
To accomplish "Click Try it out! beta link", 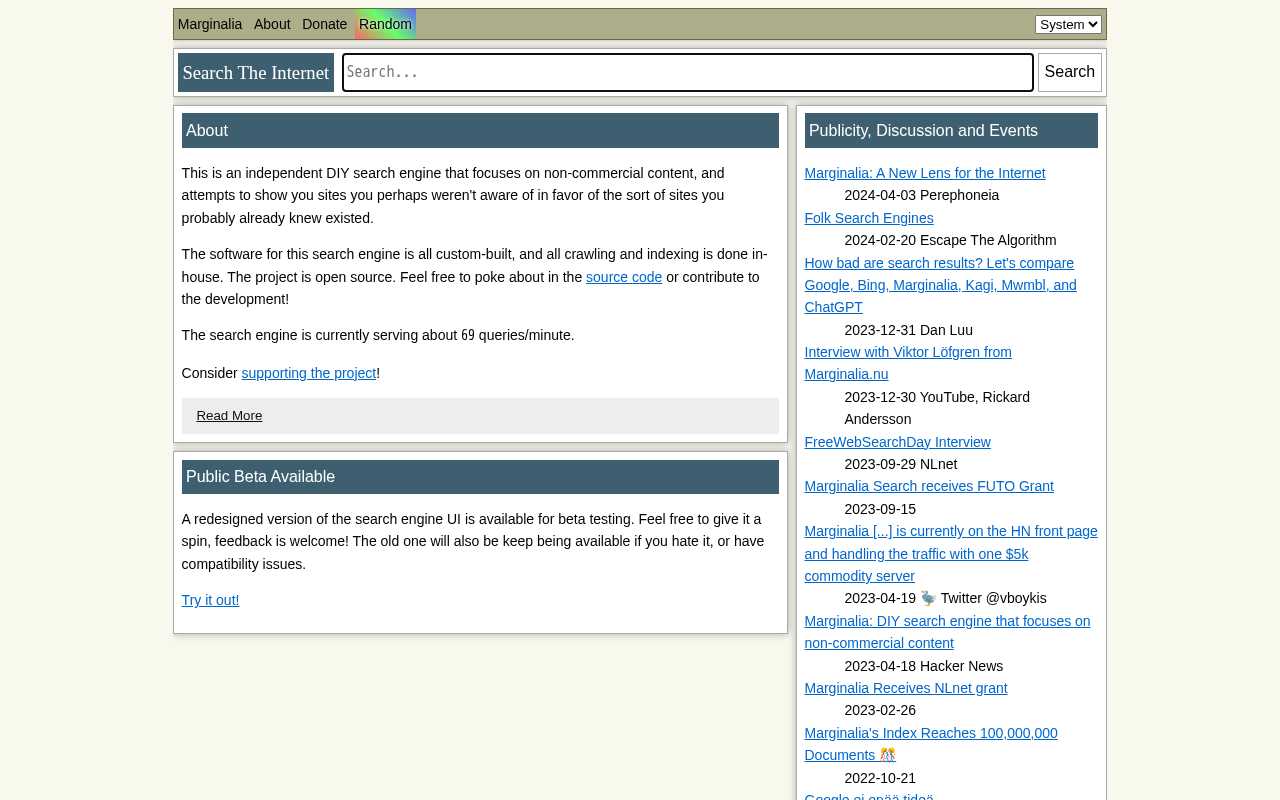I will [x=210, y=600].
